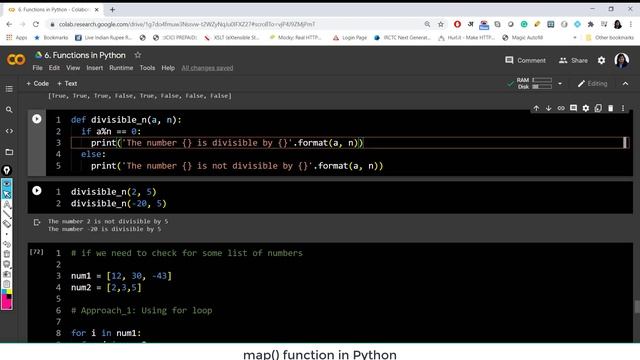Open the Files folder sidebar

pos(9,152)
